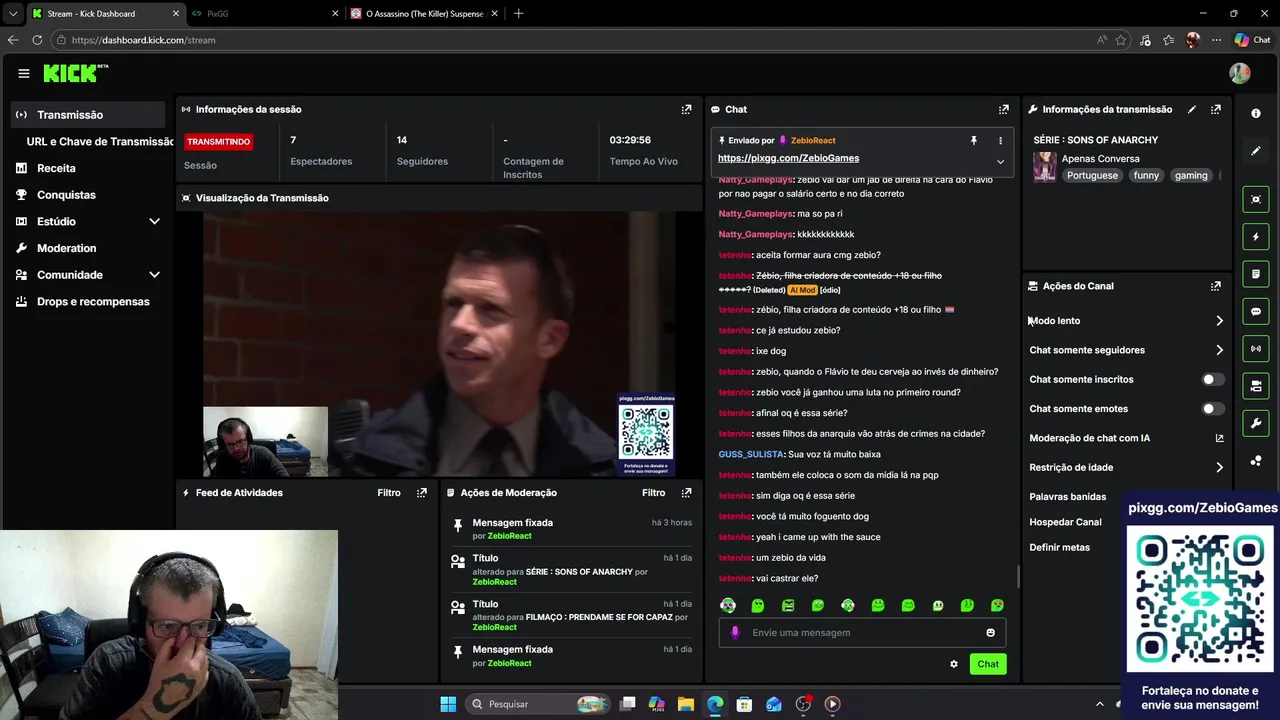Open the hamburger menu beside the Kick logo
Screen dimensions: 1280x720
point(24,73)
